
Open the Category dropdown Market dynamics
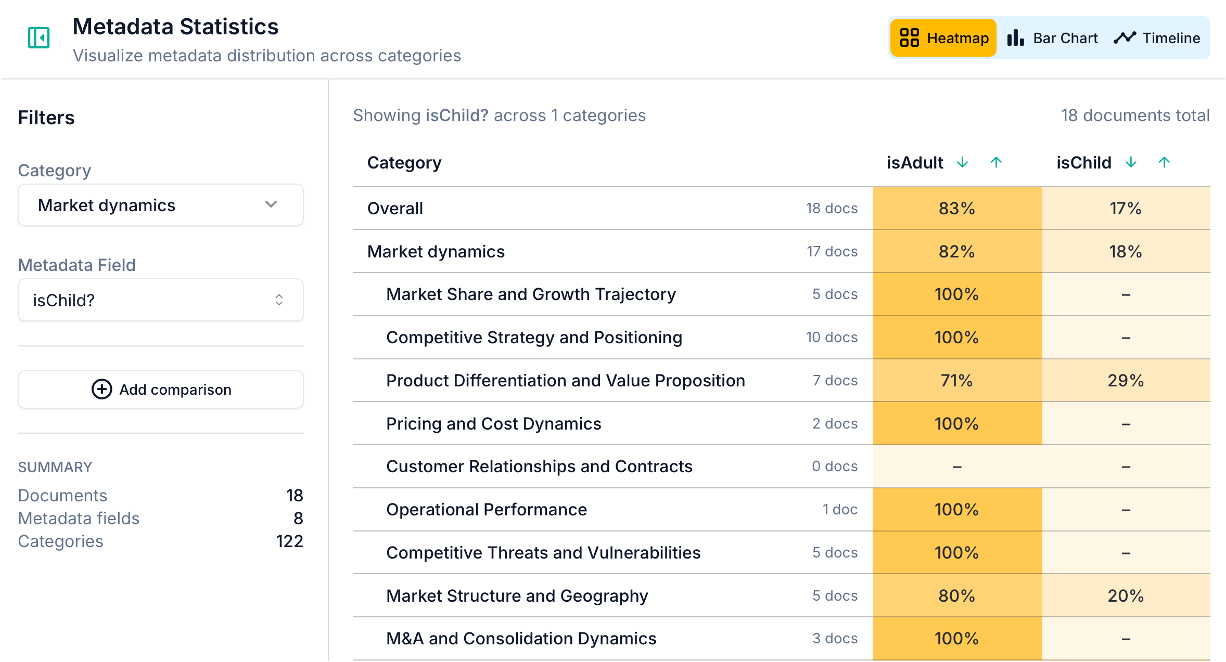160,205
